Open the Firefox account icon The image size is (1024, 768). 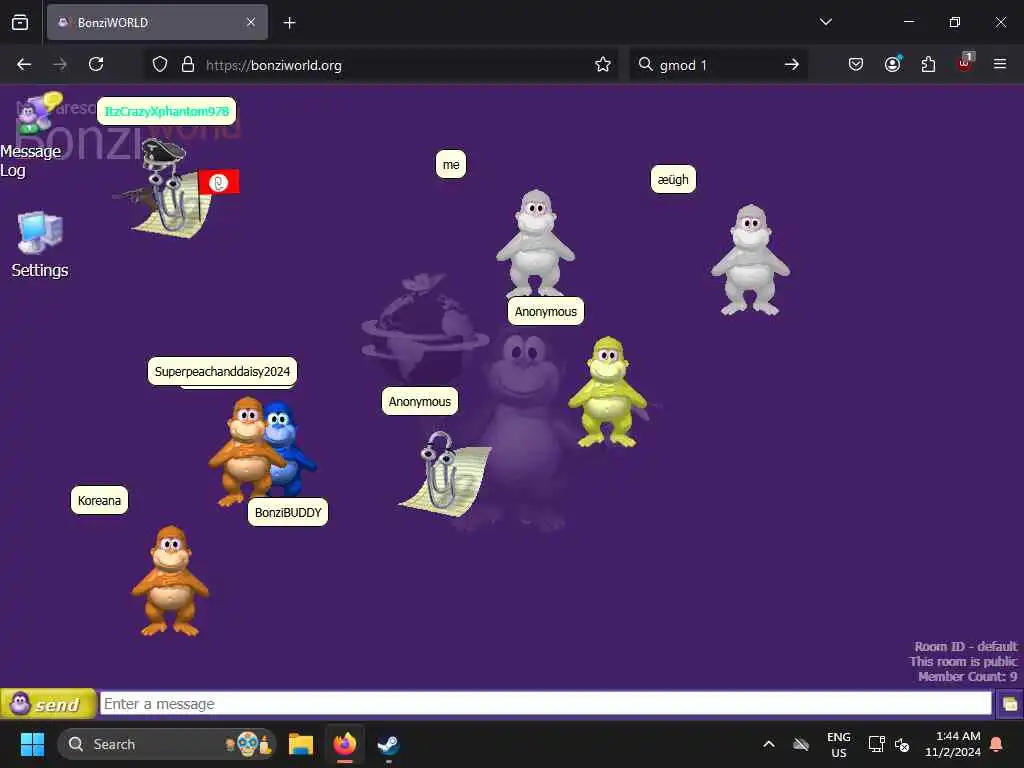coord(893,64)
